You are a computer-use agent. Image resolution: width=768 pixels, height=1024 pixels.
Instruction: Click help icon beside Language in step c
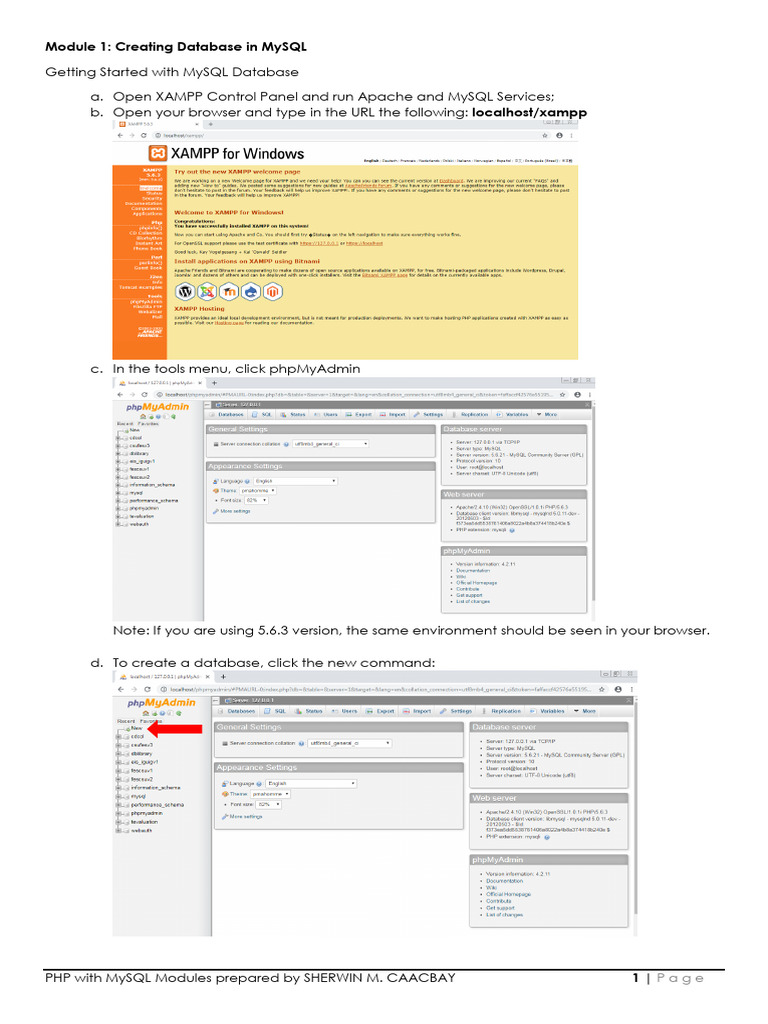coord(248,481)
